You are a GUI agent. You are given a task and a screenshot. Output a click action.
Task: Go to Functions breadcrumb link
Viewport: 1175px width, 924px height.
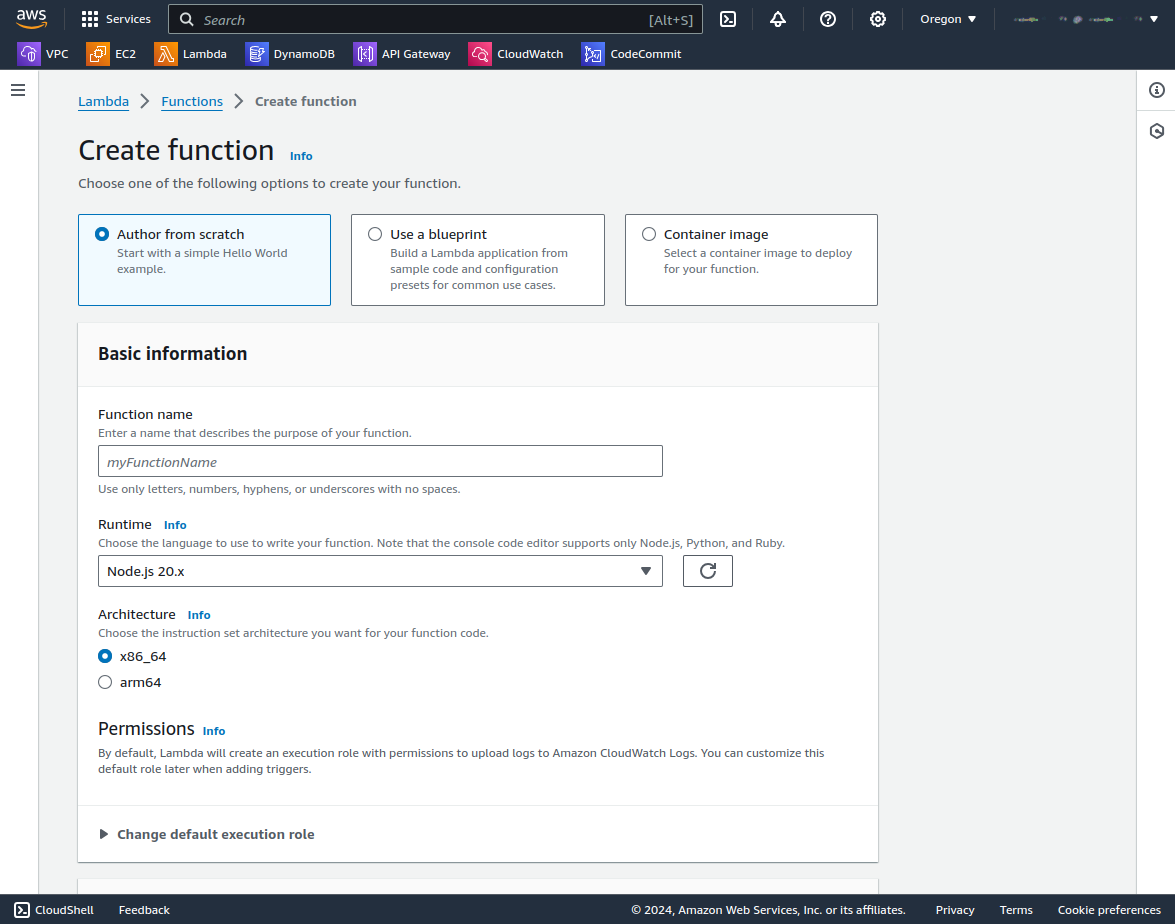pyautogui.click(x=192, y=101)
